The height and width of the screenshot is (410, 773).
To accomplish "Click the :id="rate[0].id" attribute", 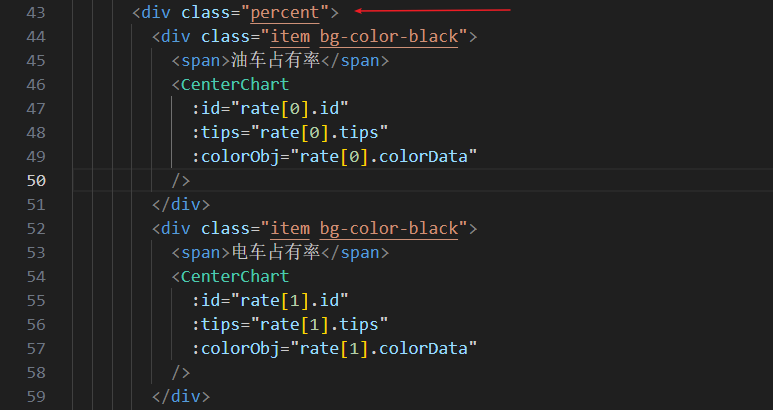I will [x=270, y=108].
